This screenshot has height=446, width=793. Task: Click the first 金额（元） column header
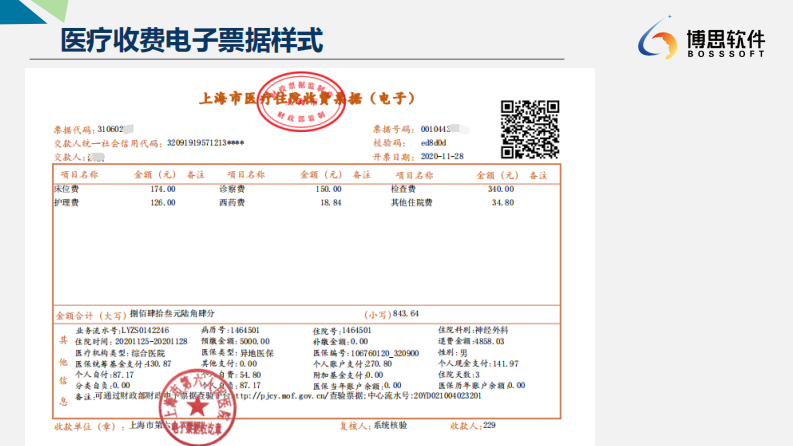point(155,175)
